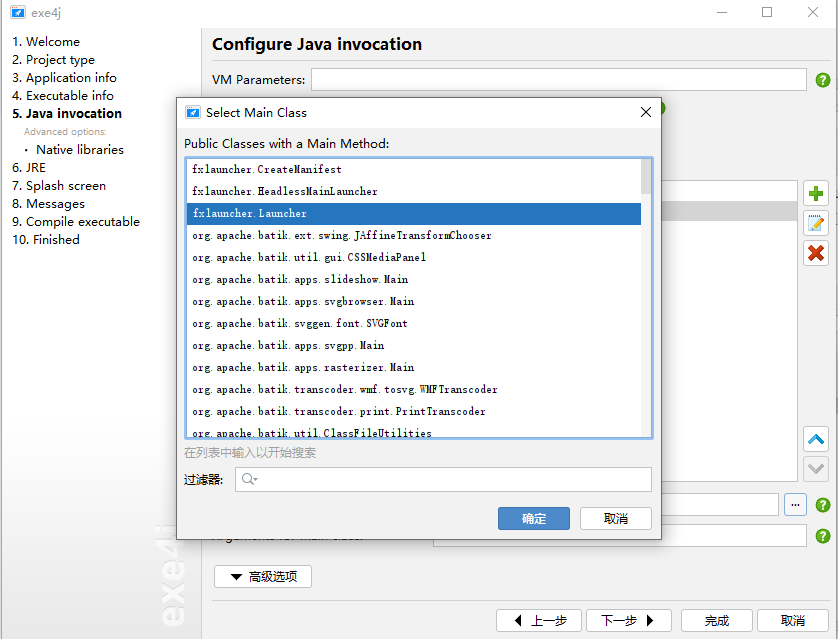Open step 8. Messages
Viewport: 838px width, 639px height.
click(x=48, y=204)
